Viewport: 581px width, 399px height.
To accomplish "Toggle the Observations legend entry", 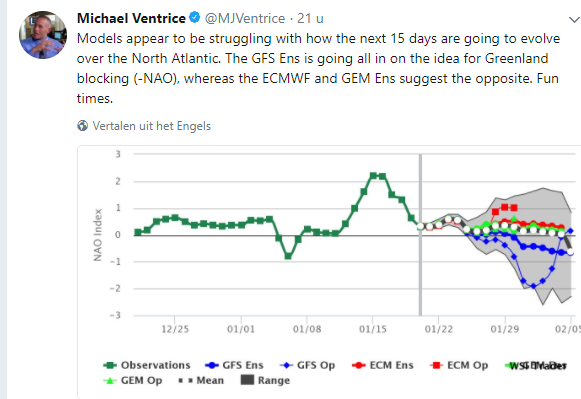I will coord(147,365).
